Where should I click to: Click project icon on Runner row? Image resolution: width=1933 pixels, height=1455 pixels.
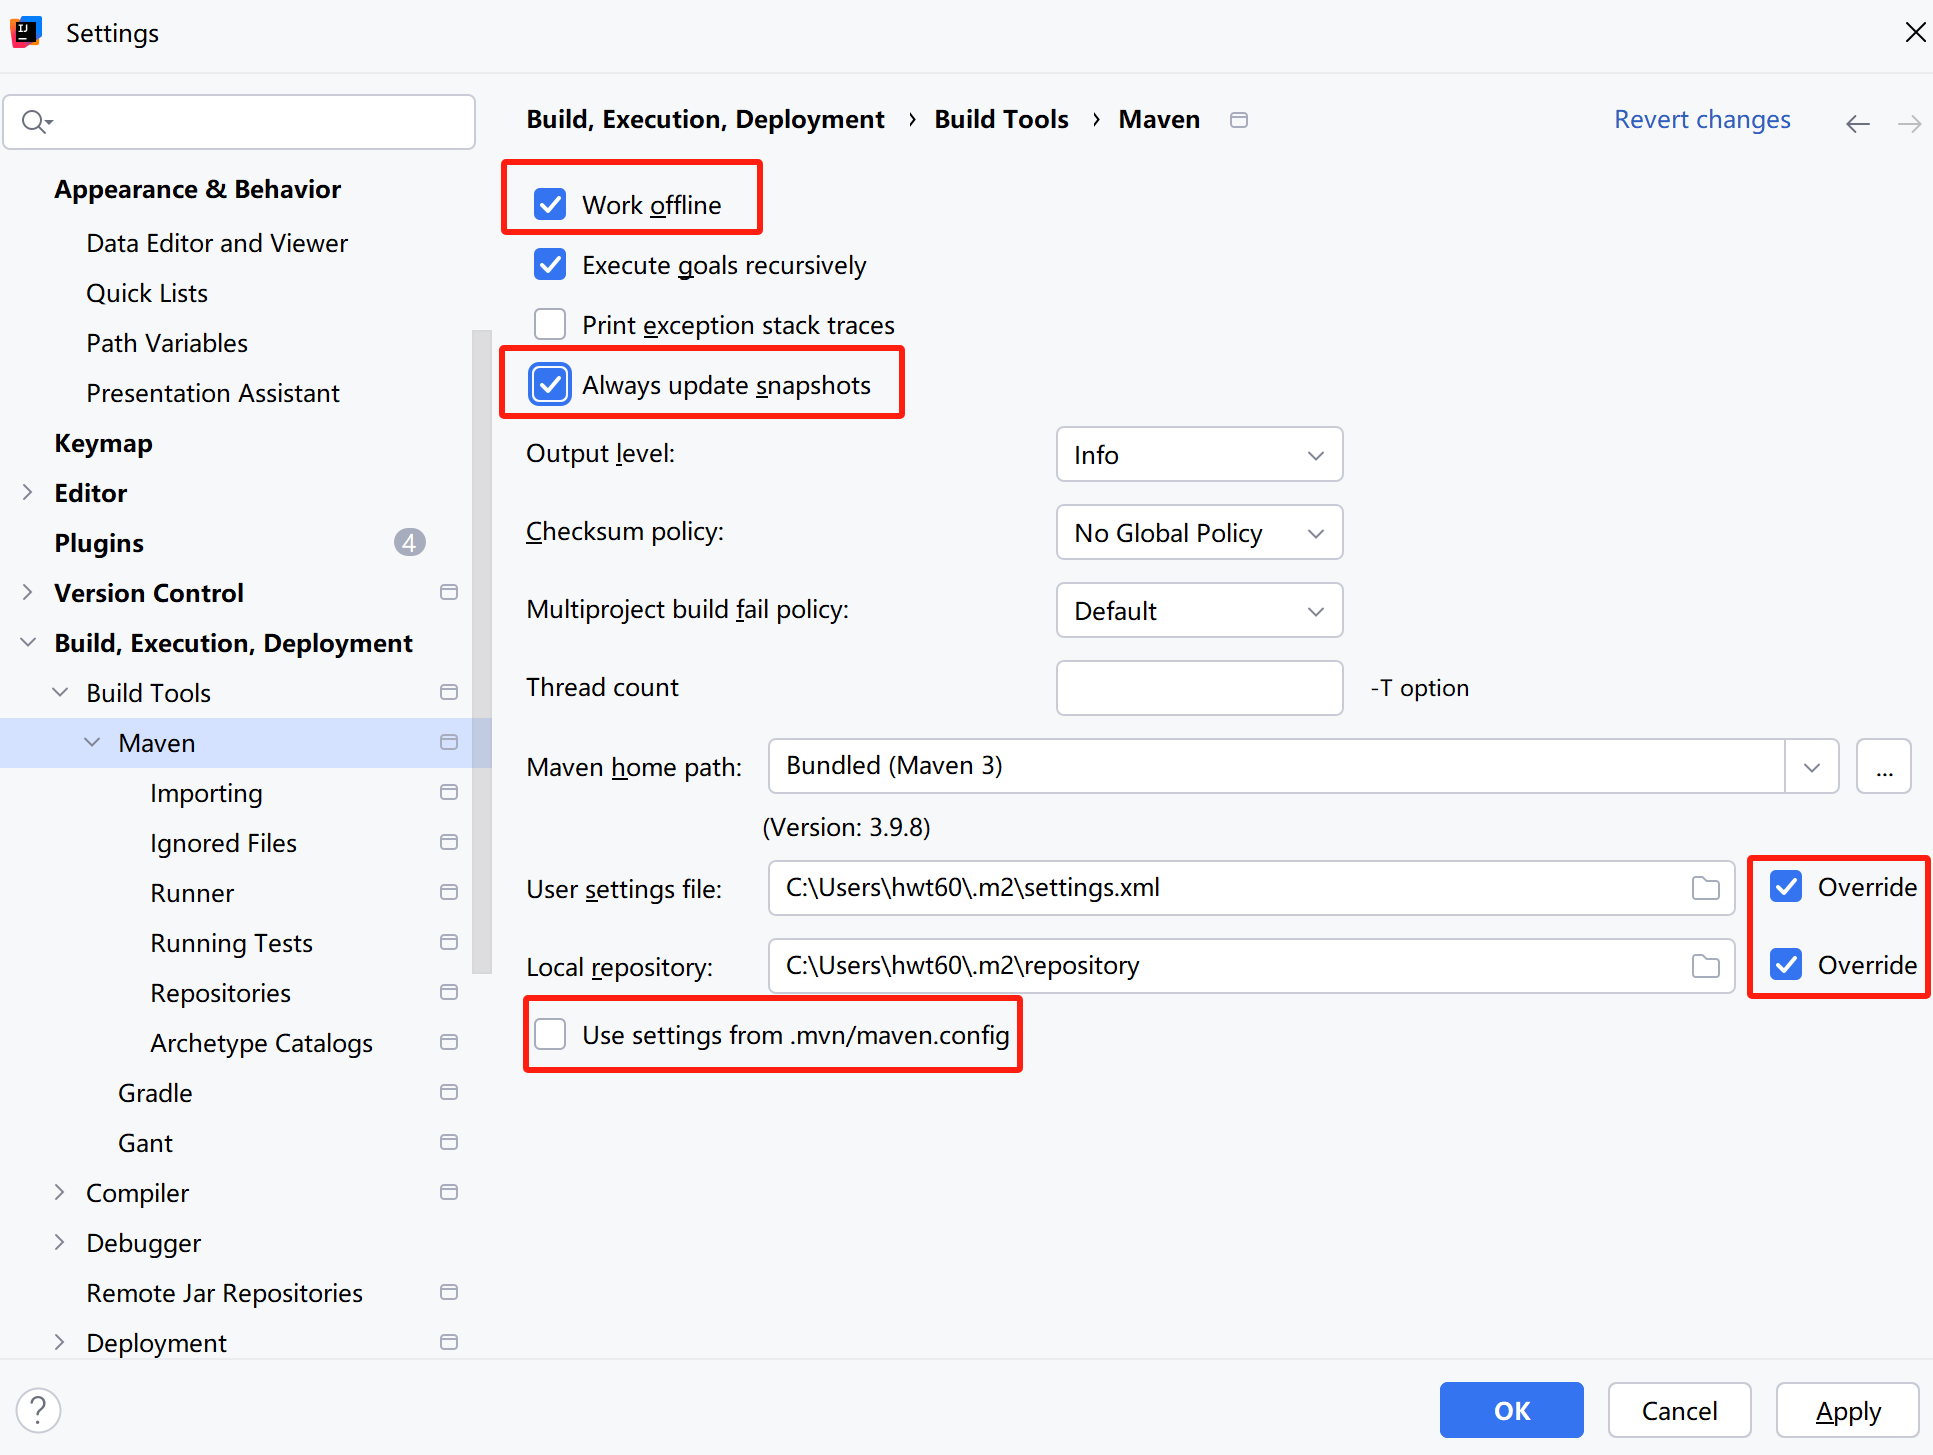tap(449, 892)
